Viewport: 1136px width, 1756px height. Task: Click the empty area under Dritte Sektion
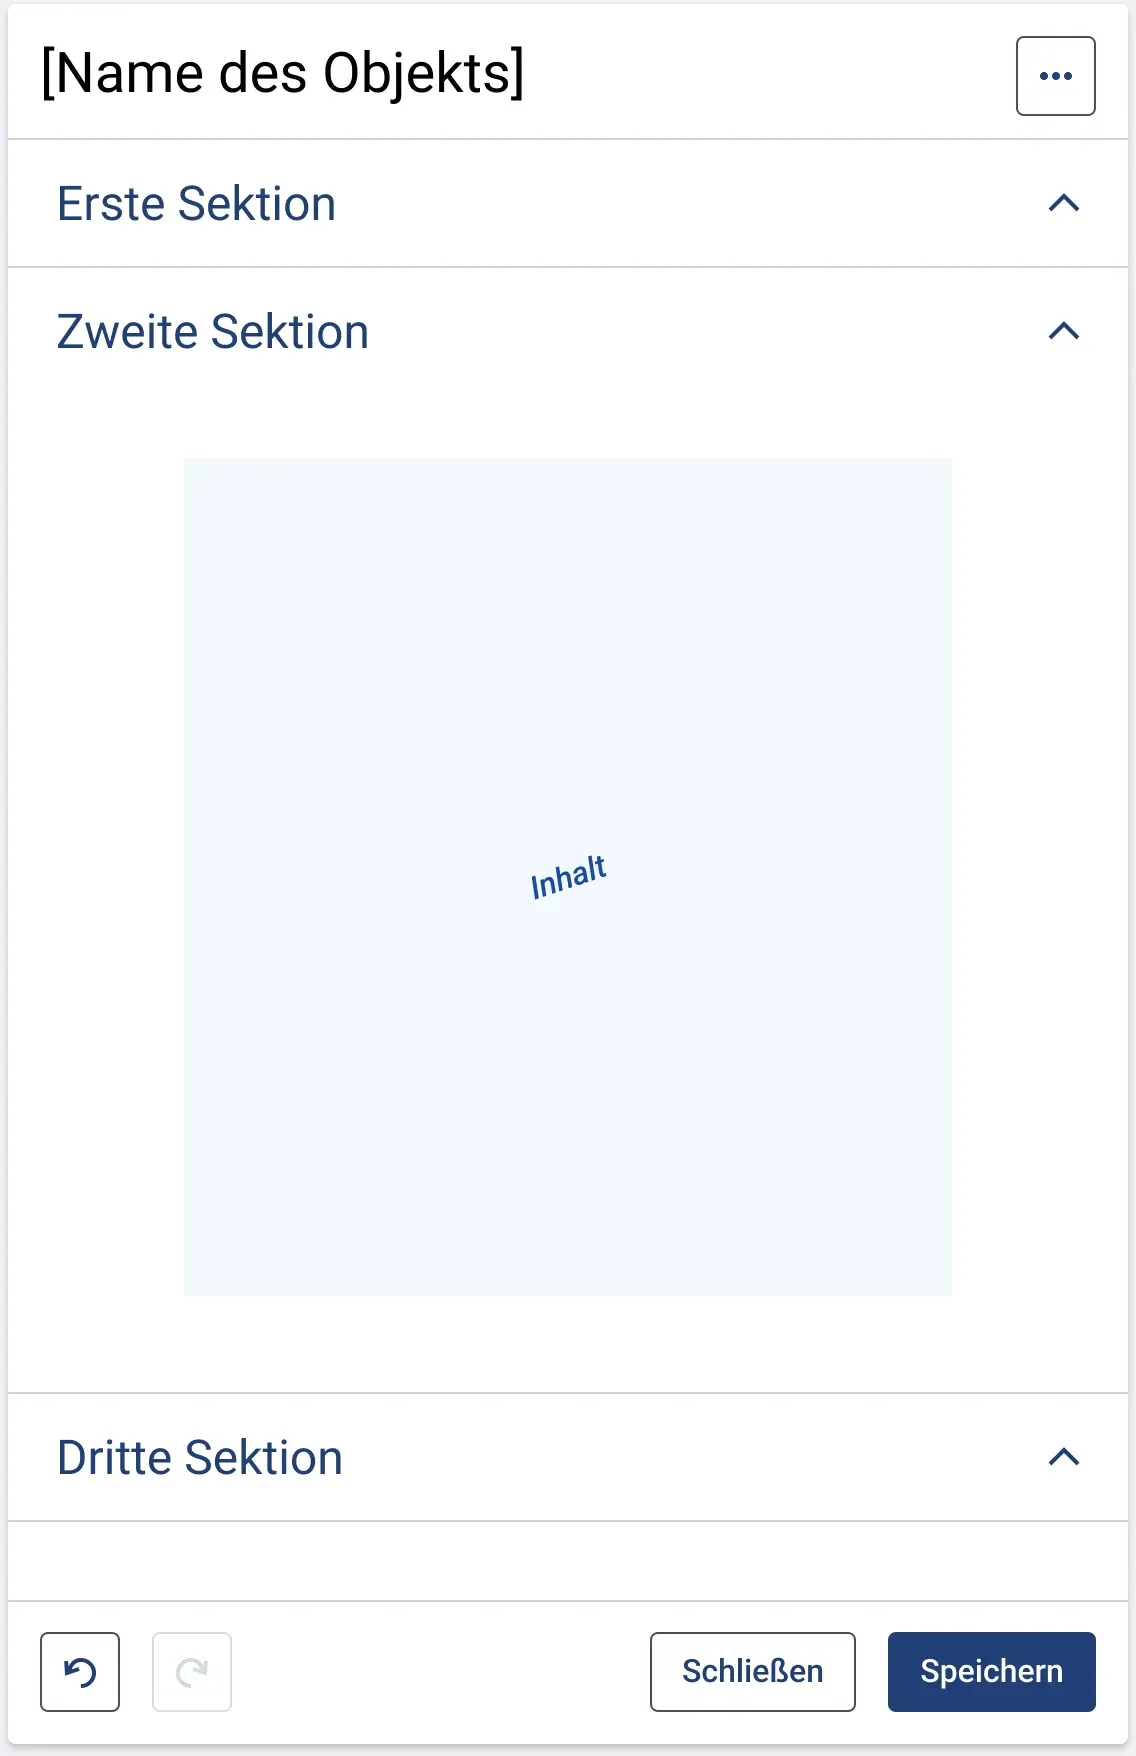pos(568,1561)
